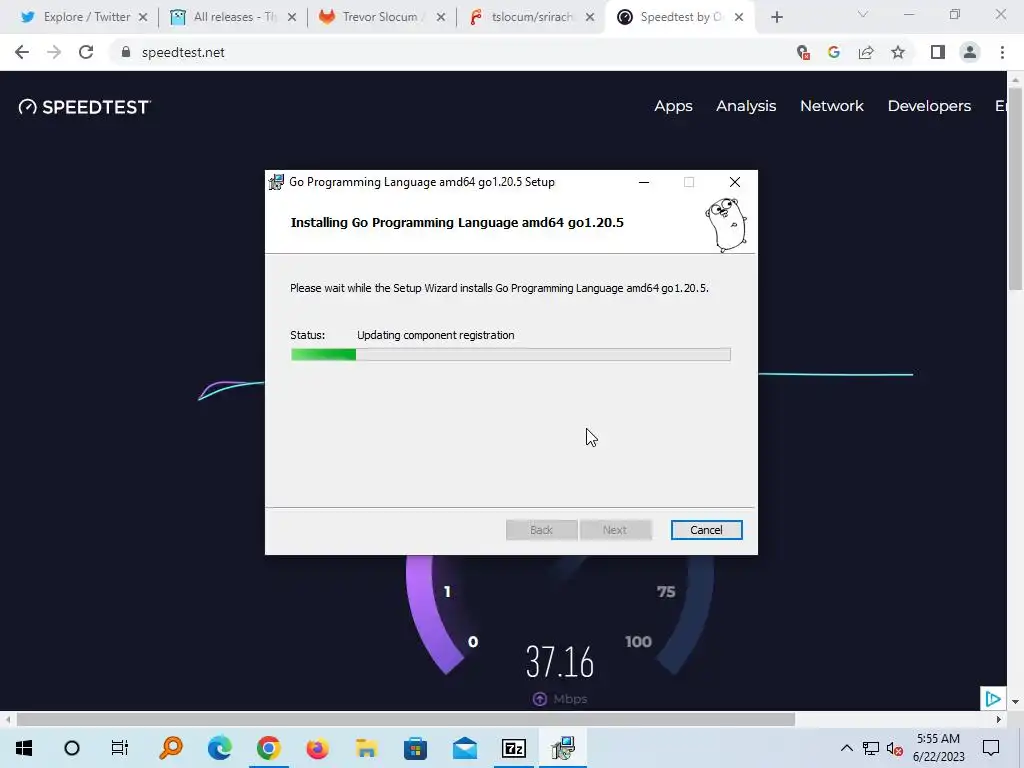Open the blocked cookies icon in address bar
The image size is (1024, 768).
(803, 52)
